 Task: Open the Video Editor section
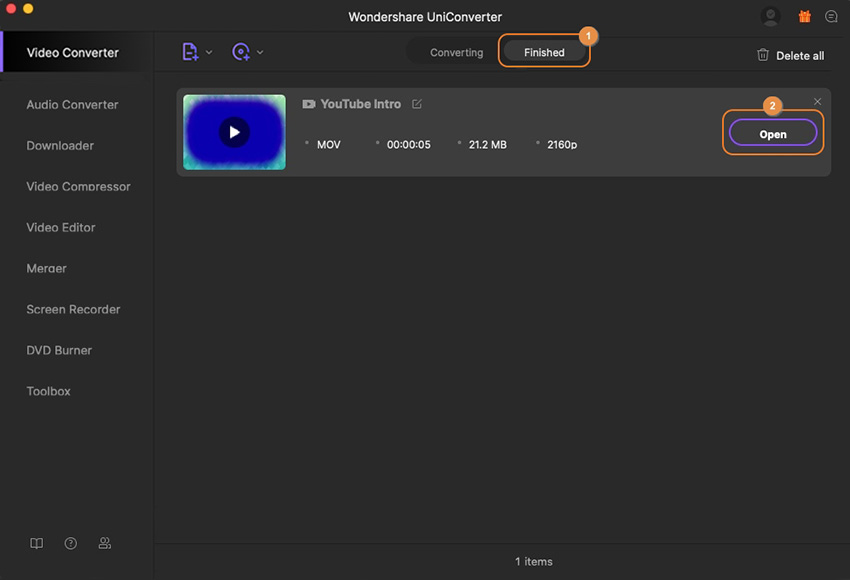click(x=61, y=227)
